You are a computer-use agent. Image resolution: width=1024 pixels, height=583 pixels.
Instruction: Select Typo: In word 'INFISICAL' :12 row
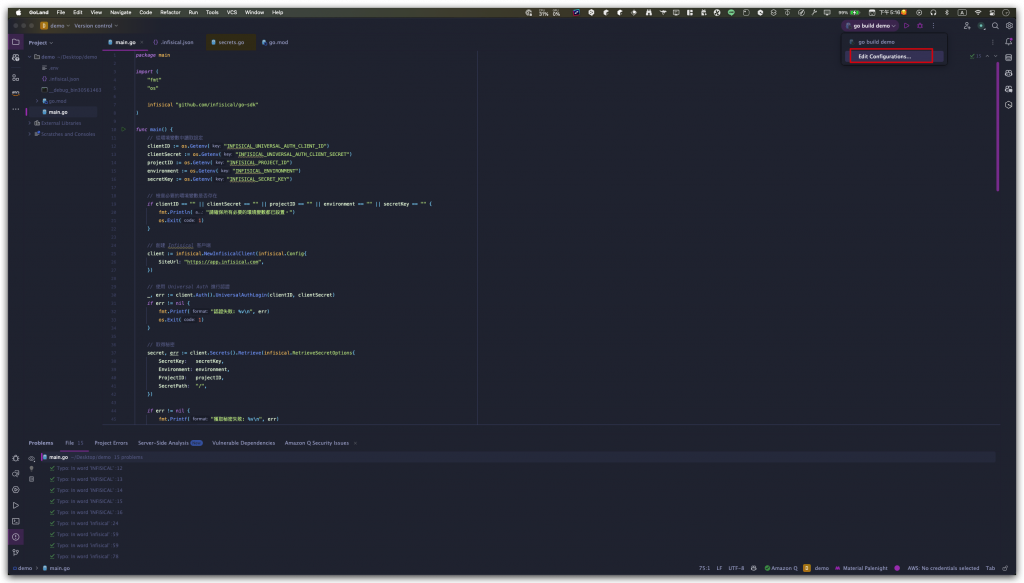(x=86, y=468)
